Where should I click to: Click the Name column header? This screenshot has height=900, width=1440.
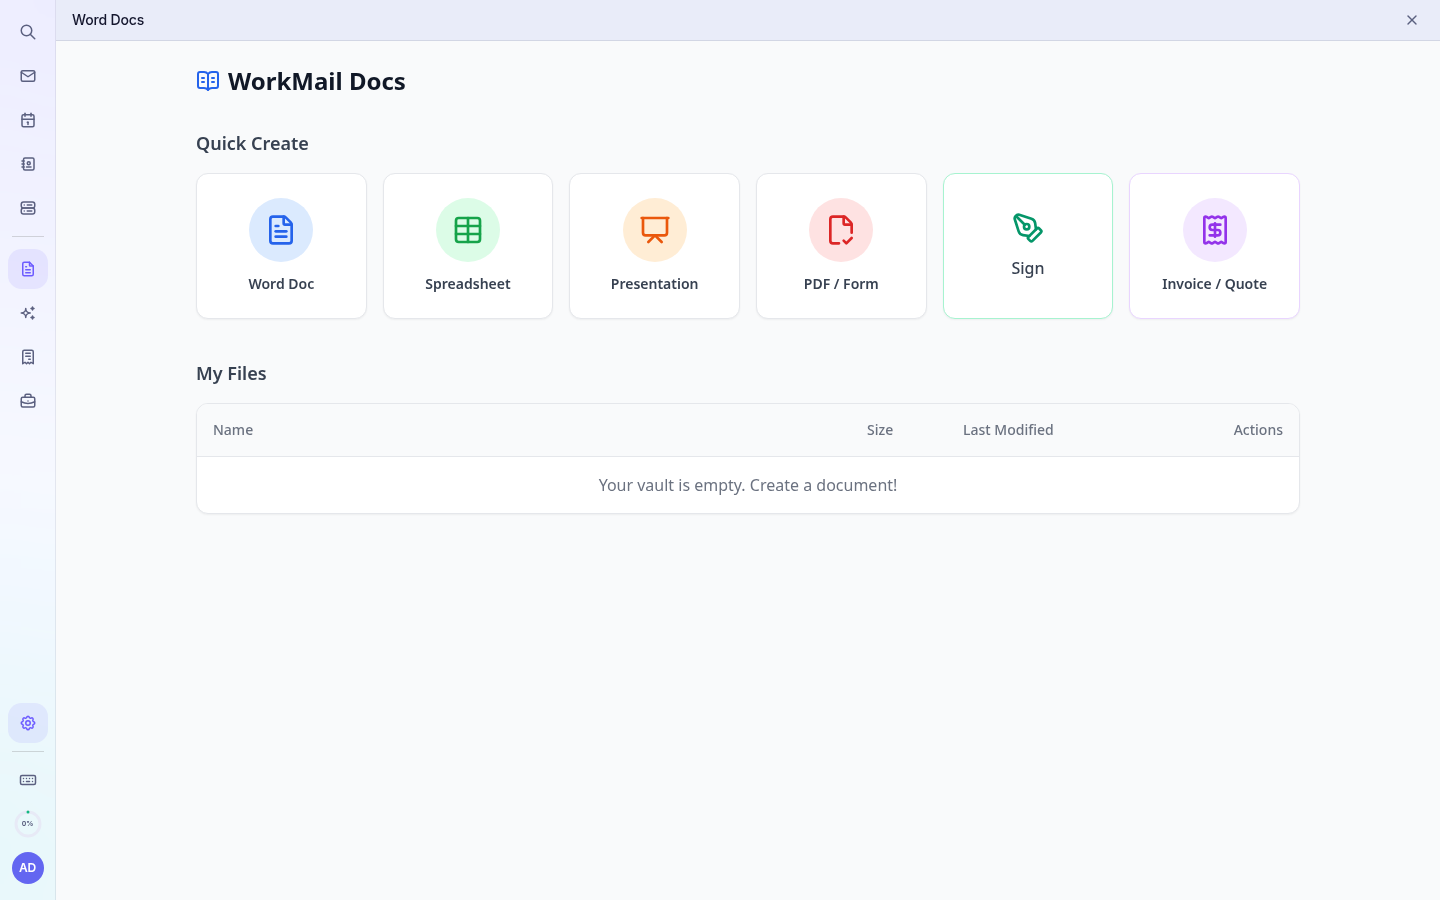[x=233, y=430]
